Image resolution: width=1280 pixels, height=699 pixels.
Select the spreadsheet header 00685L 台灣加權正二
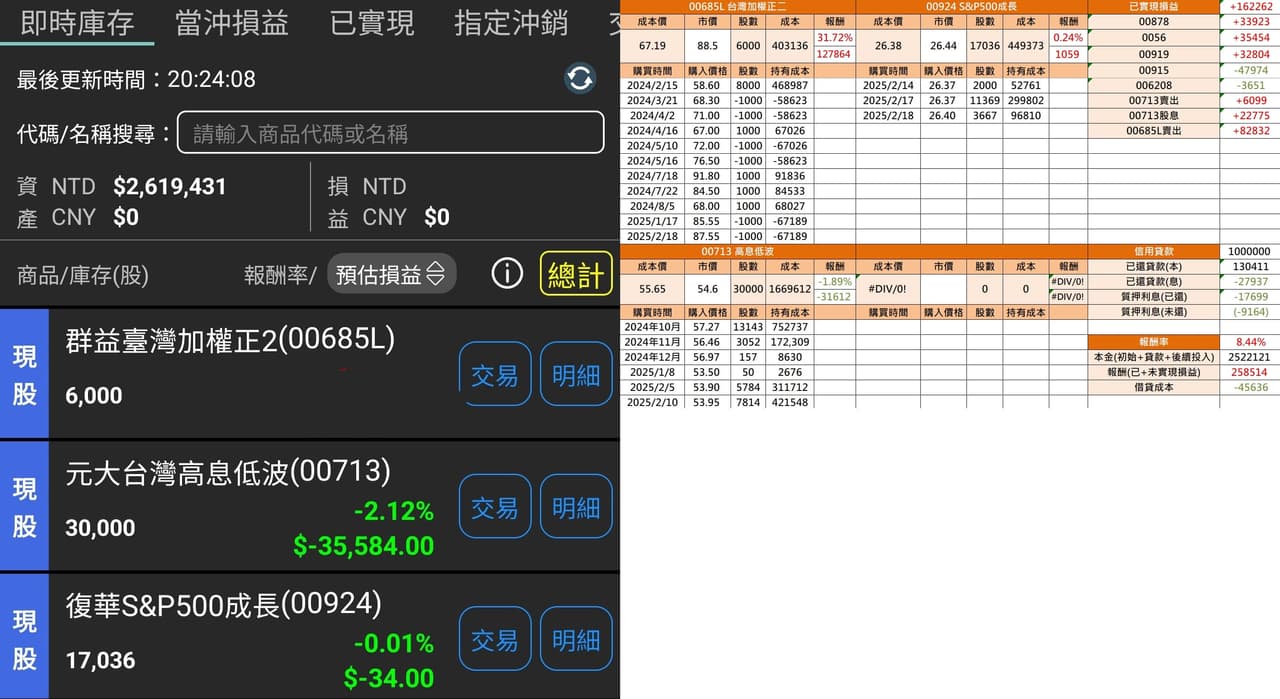coord(738,7)
